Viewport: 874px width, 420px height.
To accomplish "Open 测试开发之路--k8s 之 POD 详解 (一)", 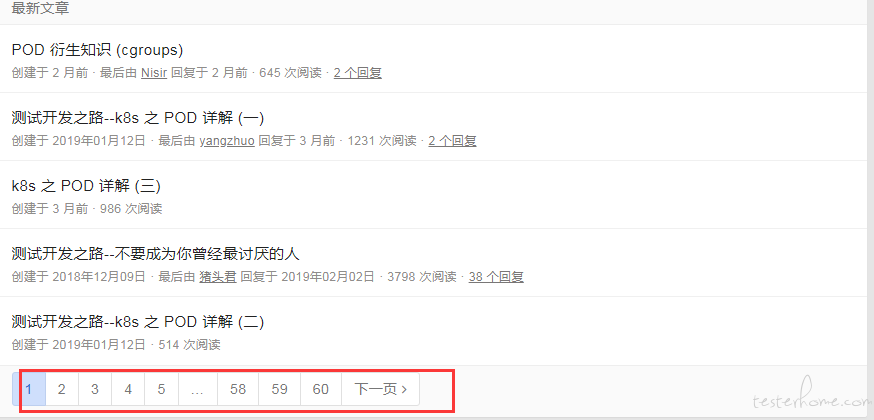I will (138, 118).
